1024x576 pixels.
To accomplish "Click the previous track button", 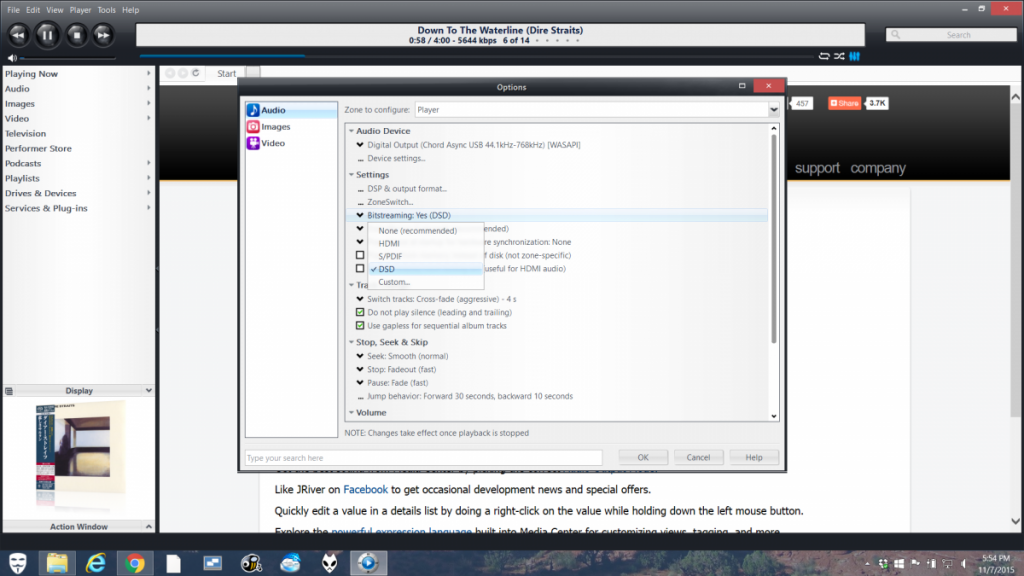I will pyautogui.click(x=18, y=35).
